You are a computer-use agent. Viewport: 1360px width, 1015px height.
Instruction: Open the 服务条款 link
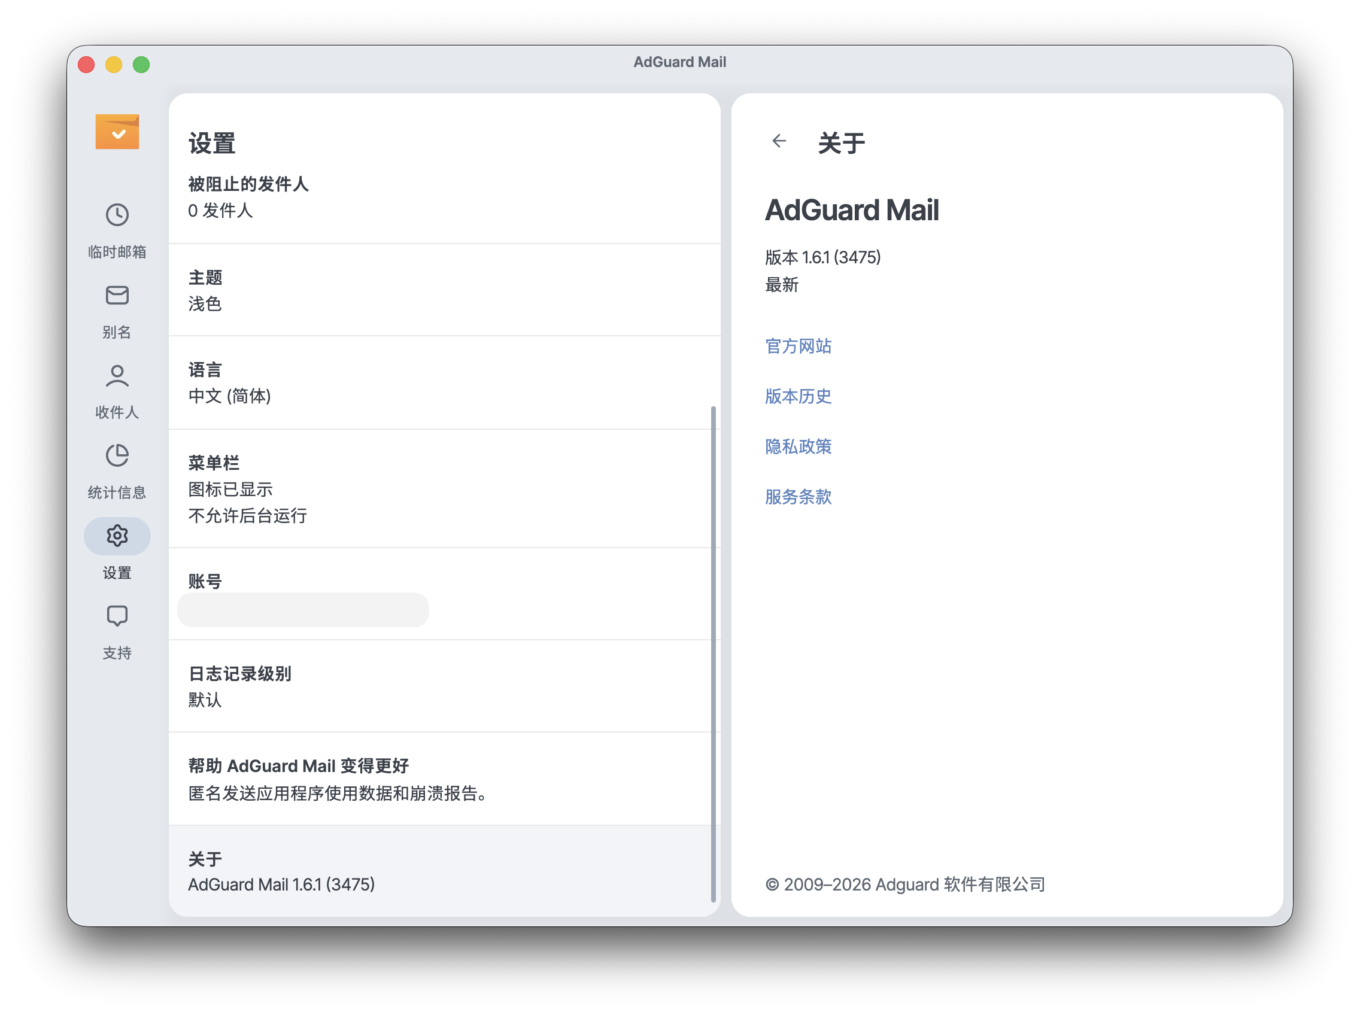coord(798,496)
